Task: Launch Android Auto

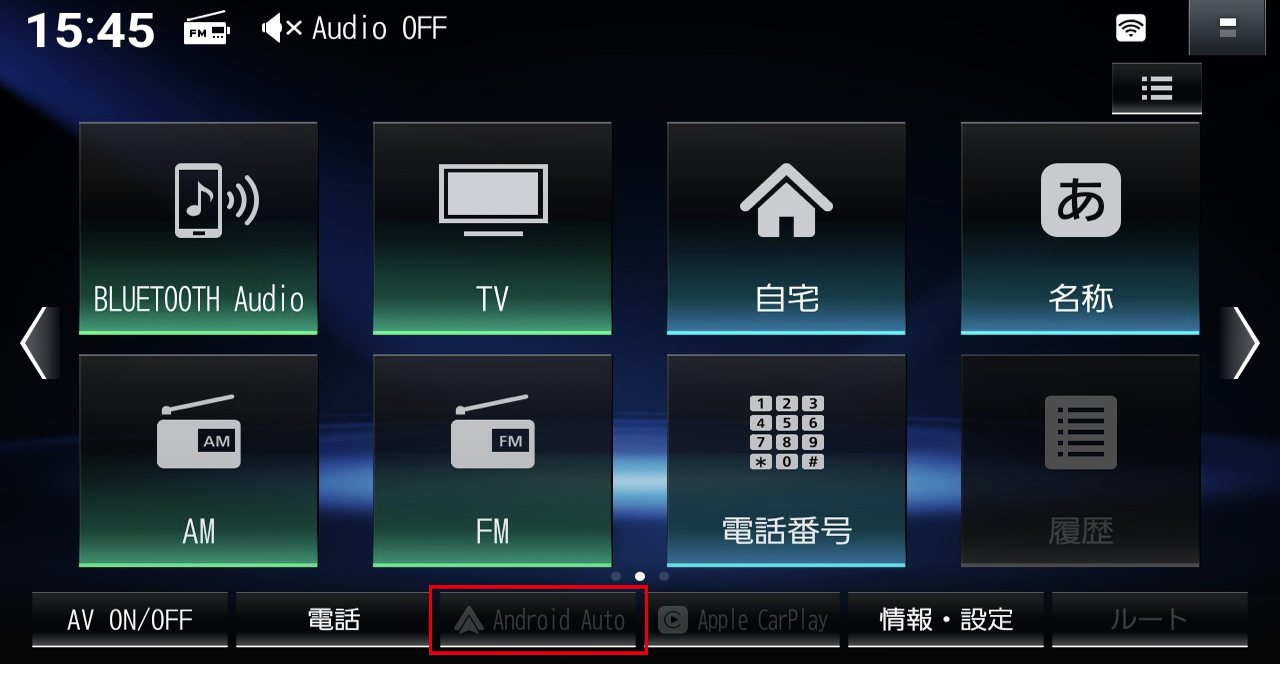Action: 539,620
